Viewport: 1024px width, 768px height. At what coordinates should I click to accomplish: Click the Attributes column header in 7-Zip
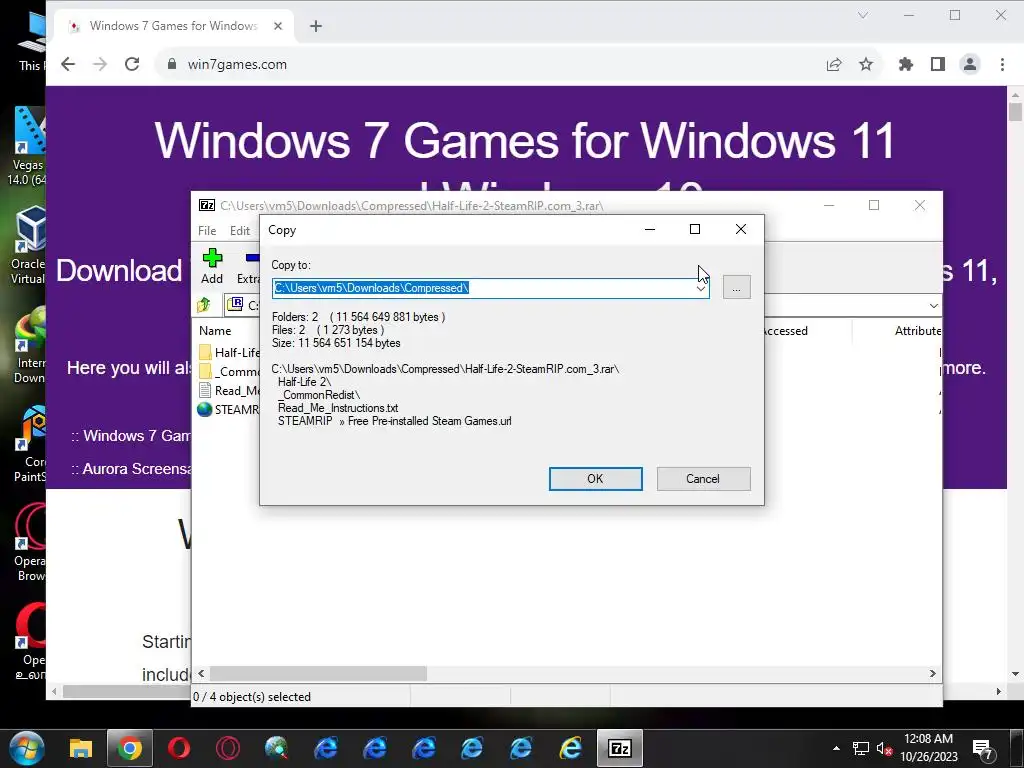pos(918,331)
